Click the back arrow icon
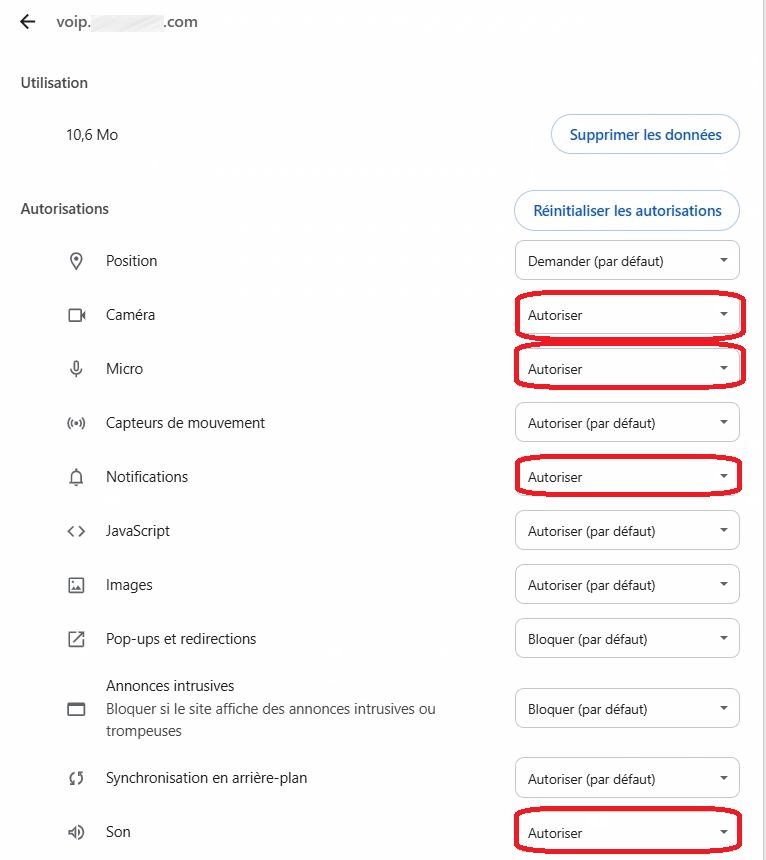Viewport: 766px width, 860px height. tap(27, 22)
